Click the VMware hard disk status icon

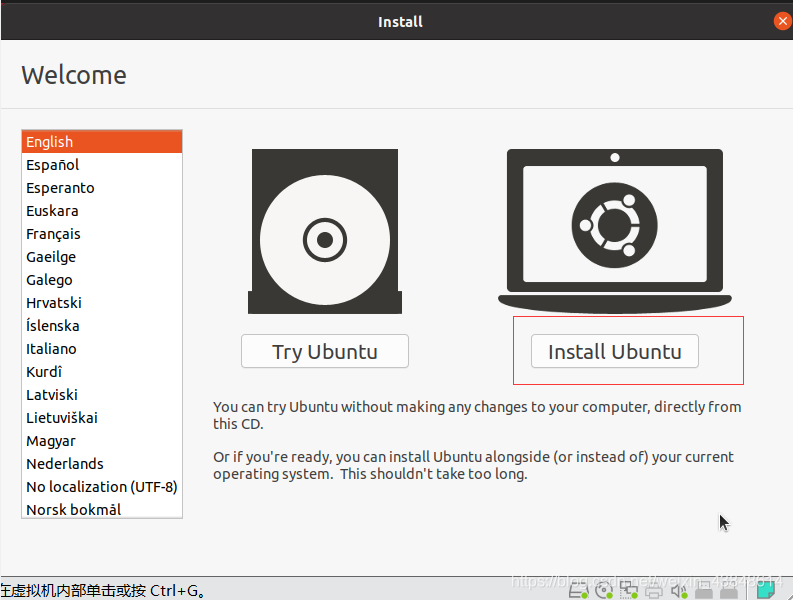click(579, 590)
